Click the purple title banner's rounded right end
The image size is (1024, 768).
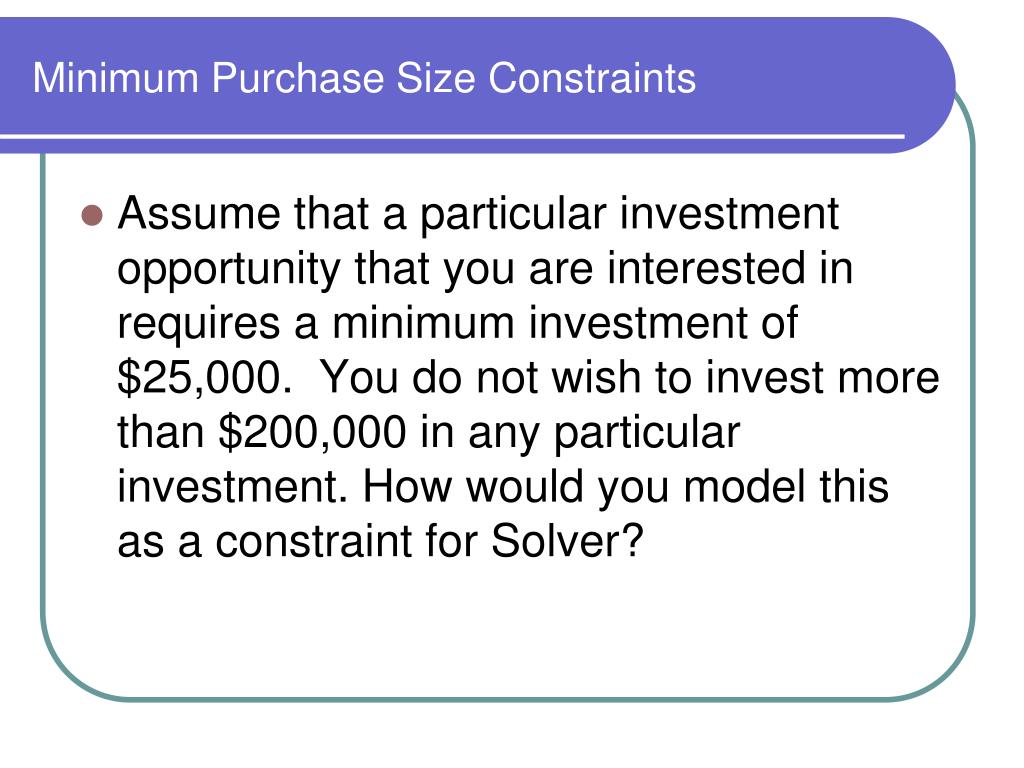[921, 85]
